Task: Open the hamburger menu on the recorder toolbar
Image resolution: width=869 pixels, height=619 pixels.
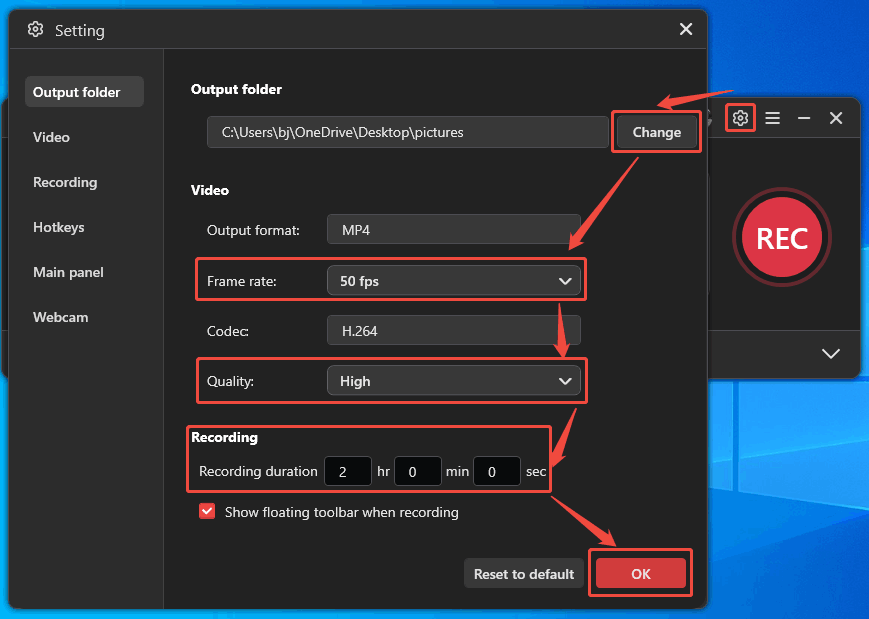Action: [x=772, y=118]
